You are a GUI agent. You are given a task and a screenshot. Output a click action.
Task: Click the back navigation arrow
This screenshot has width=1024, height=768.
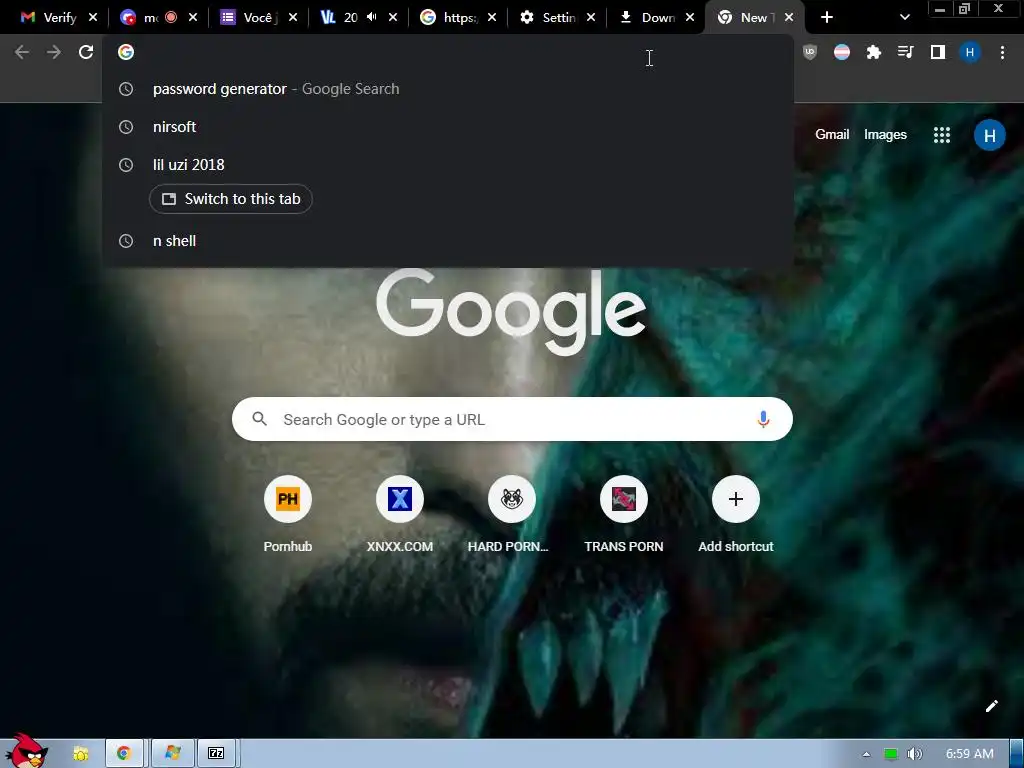tap(22, 52)
